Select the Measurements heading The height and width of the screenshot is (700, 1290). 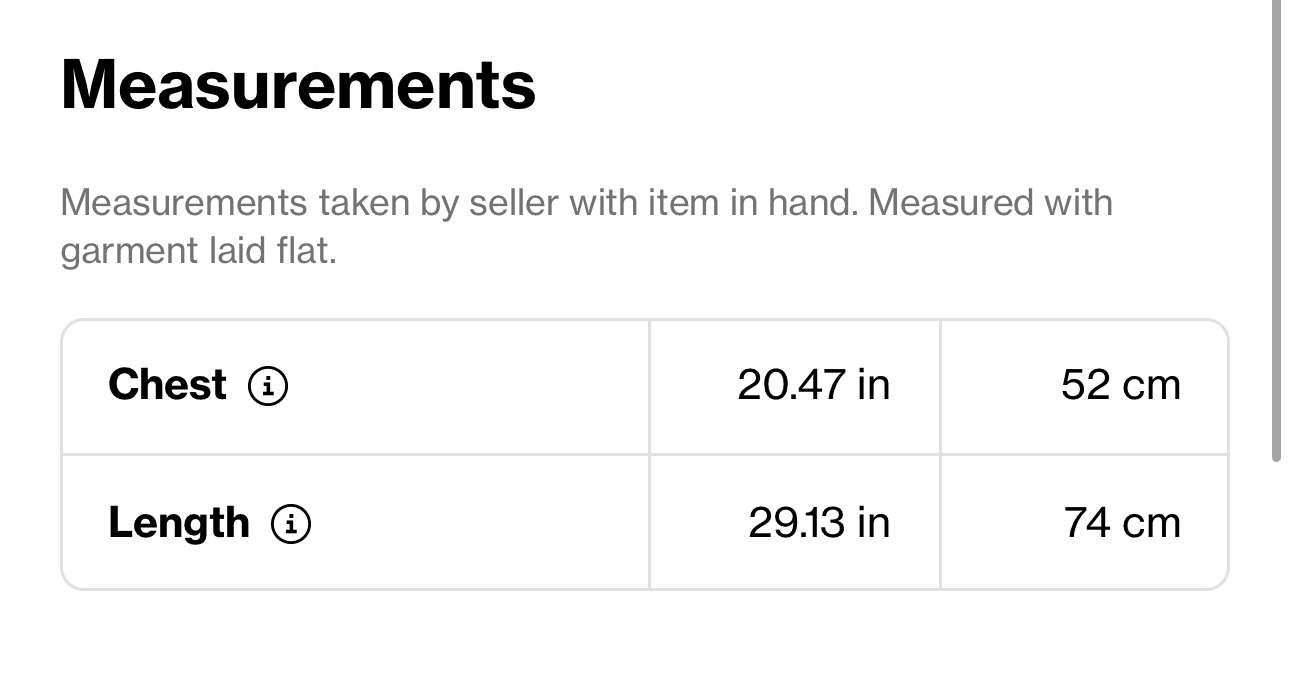click(x=298, y=85)
